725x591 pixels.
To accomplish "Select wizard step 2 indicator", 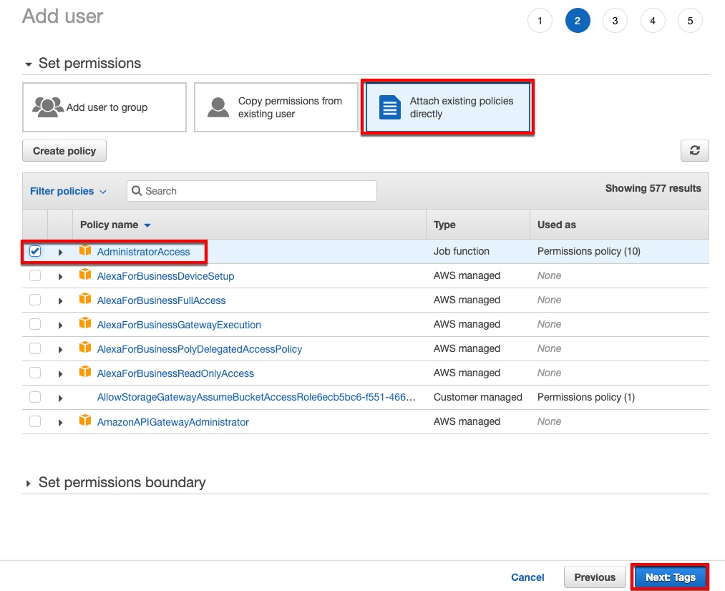I will [578, 20].
